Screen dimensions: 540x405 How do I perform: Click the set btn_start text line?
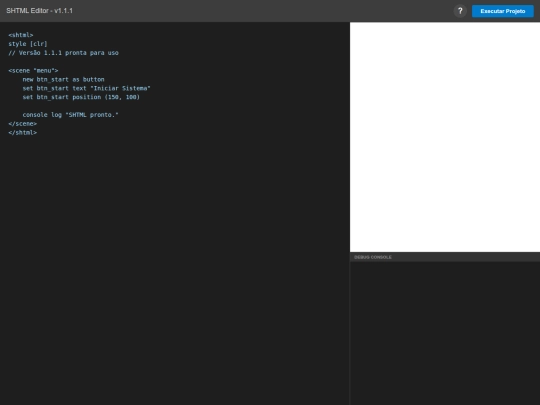click(86, 88)
